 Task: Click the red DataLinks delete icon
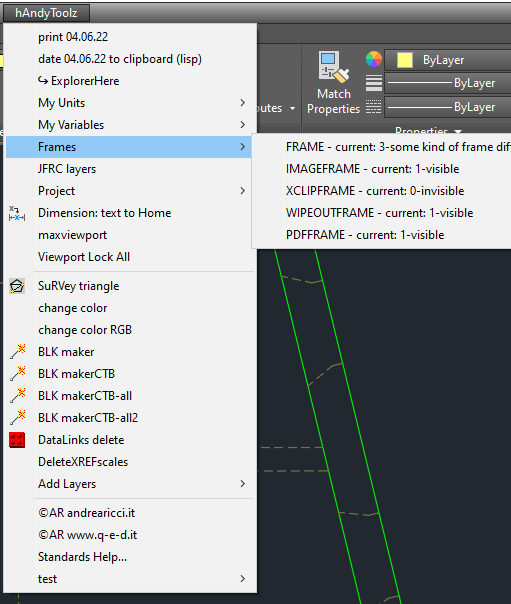[17, 440]
